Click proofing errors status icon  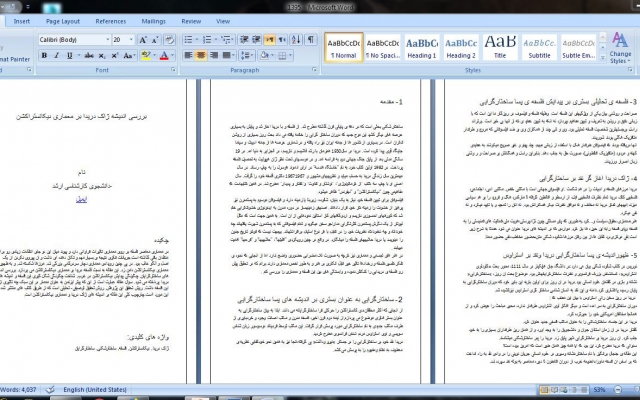click(x=50, y=390)
